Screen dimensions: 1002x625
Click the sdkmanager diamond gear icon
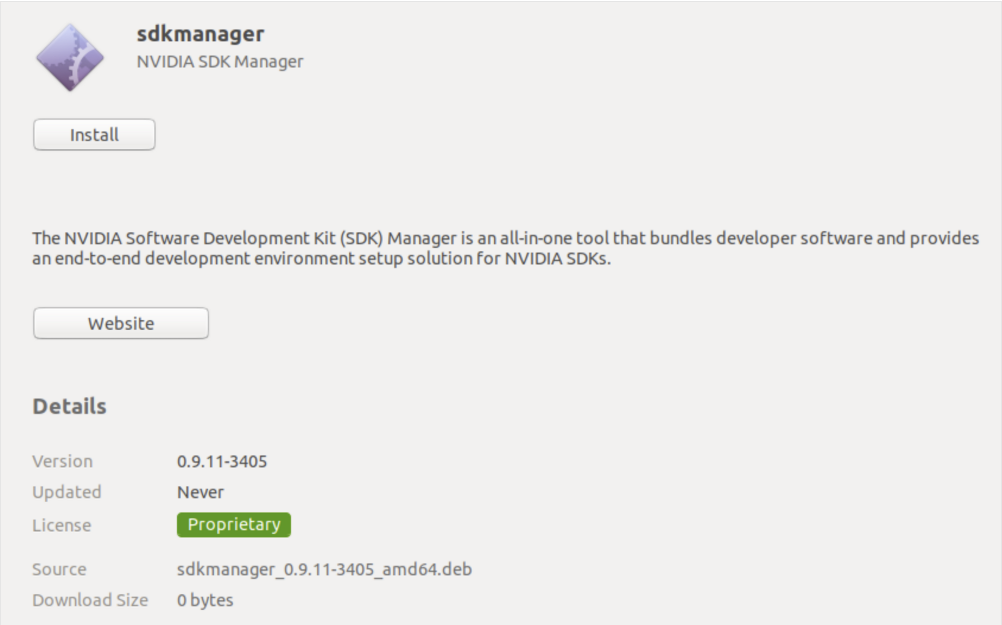click(70, 58)
